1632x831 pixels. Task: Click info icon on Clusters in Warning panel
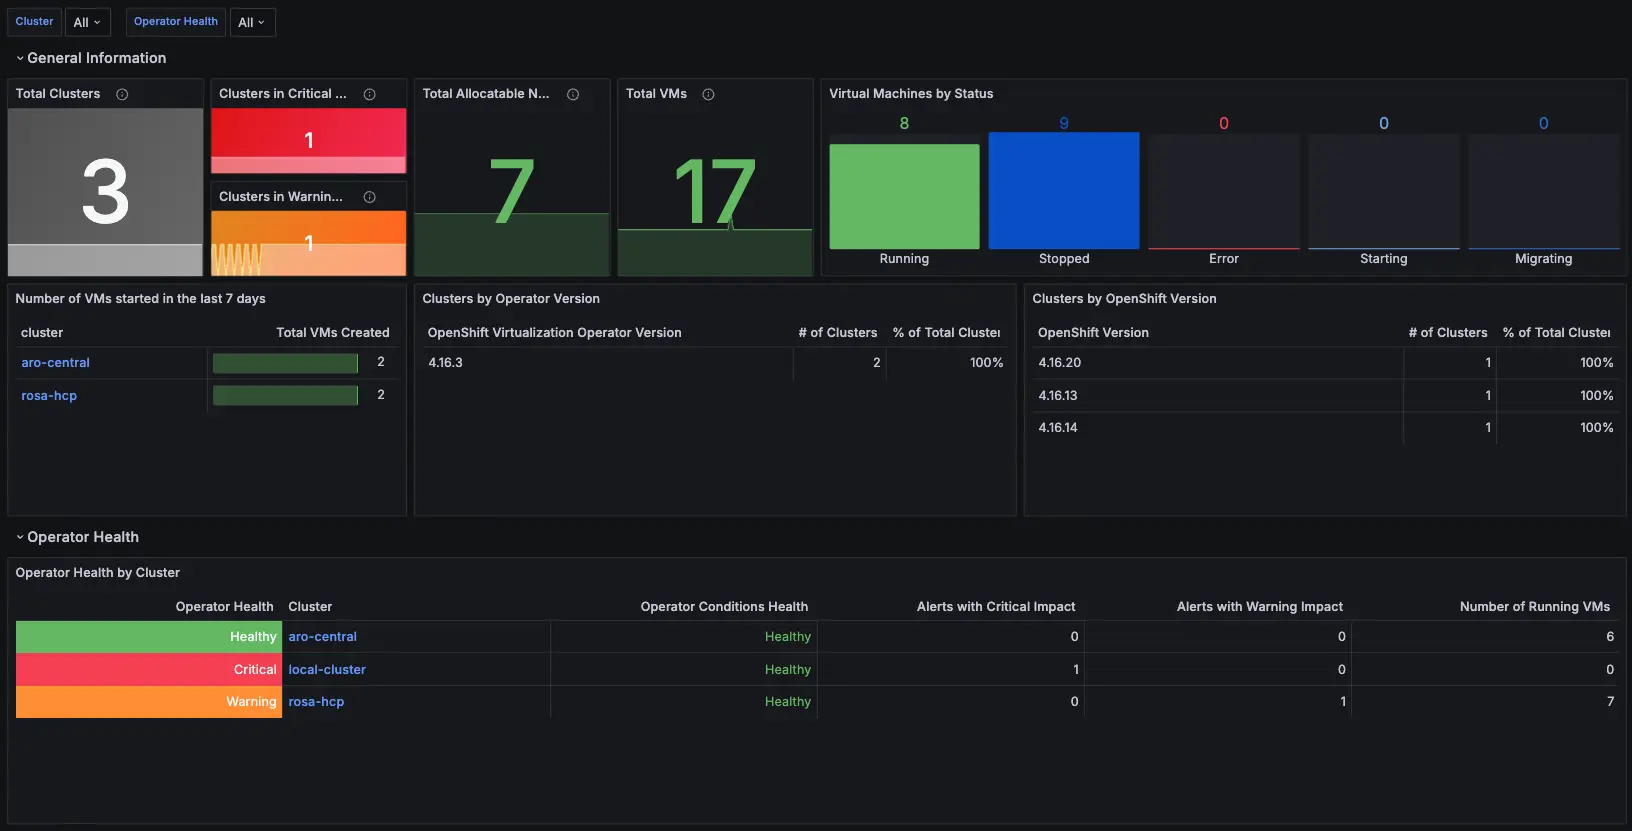pyautogui.click(x=369, y=197)
